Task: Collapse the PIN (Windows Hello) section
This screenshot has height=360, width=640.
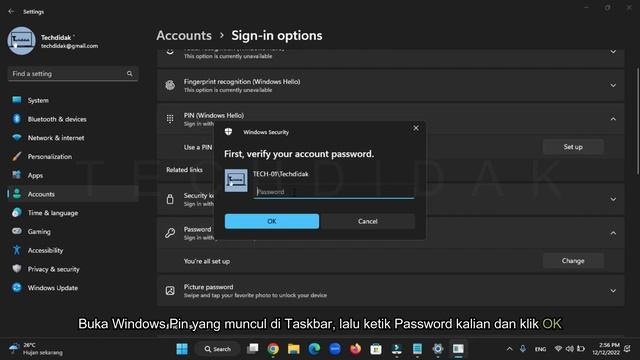Action: pos(613,119)
